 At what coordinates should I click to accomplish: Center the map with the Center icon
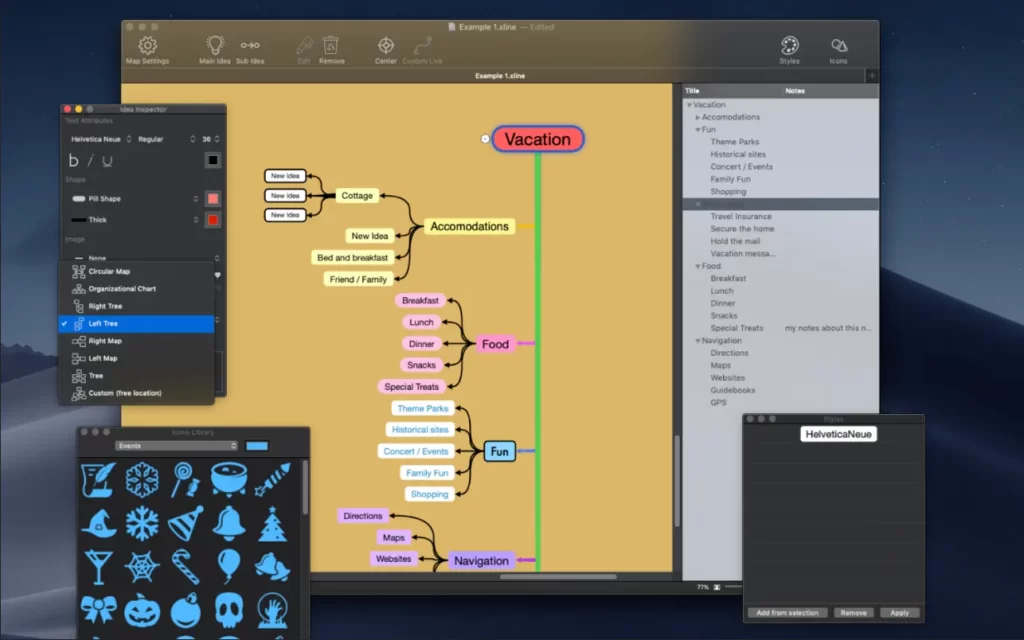coord(386,47)
